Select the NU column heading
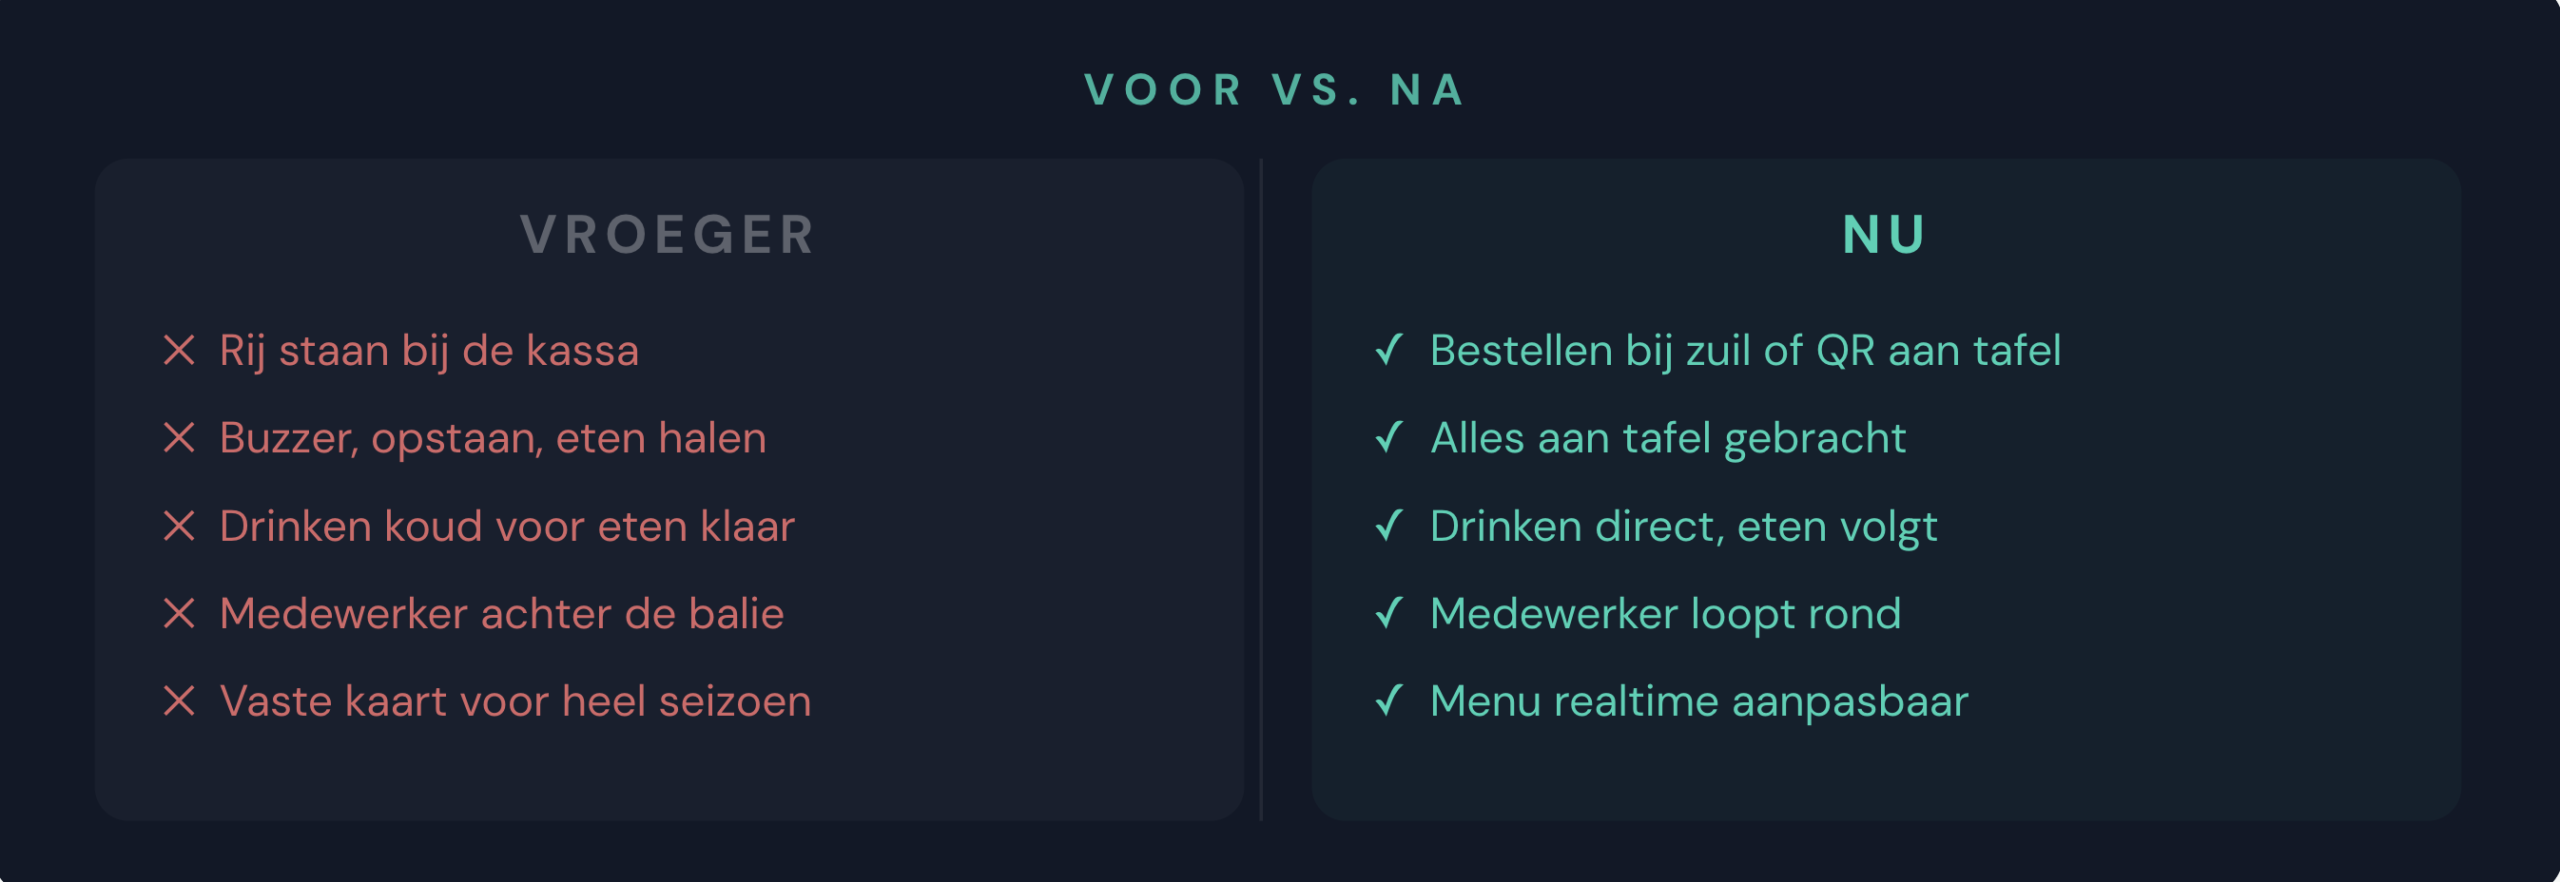This screenshot has height=882, width=2560. click(x=1885, y=235)
